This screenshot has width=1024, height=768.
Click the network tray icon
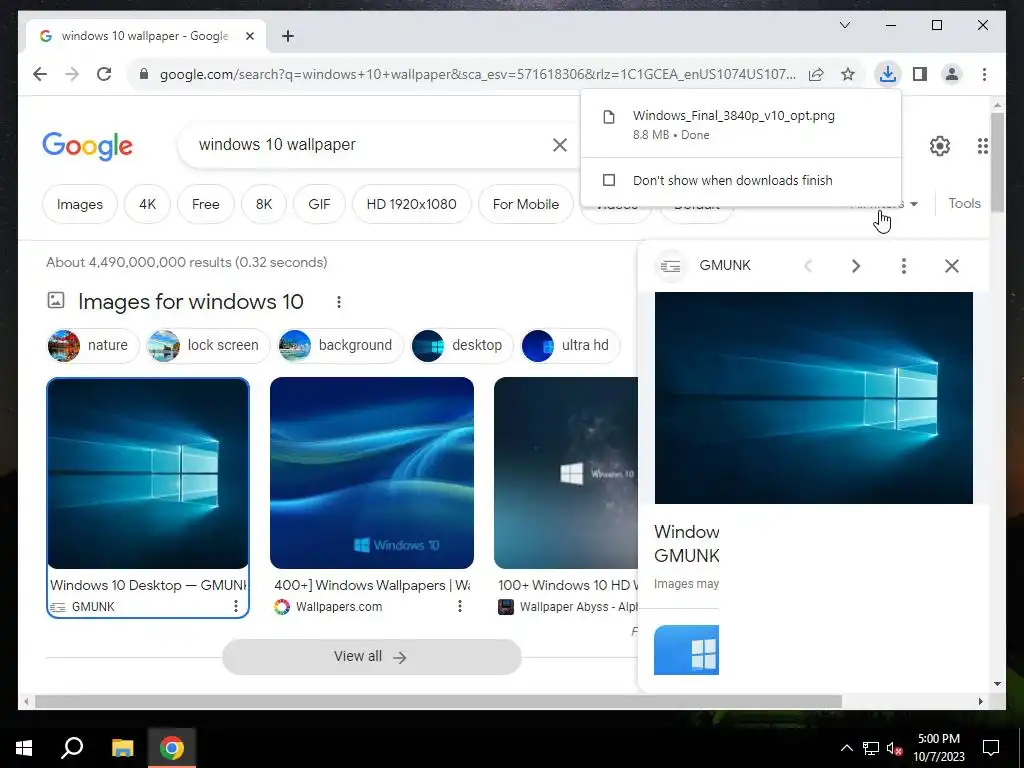point(871,748)
